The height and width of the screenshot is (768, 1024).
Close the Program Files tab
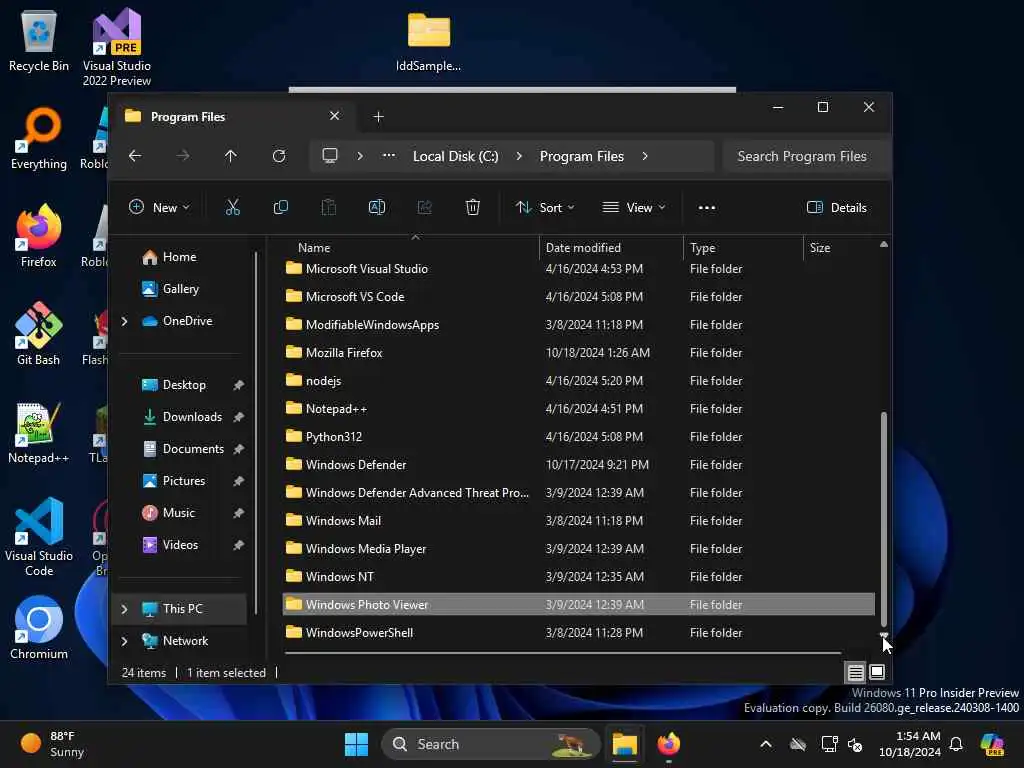tap(334, 116)
